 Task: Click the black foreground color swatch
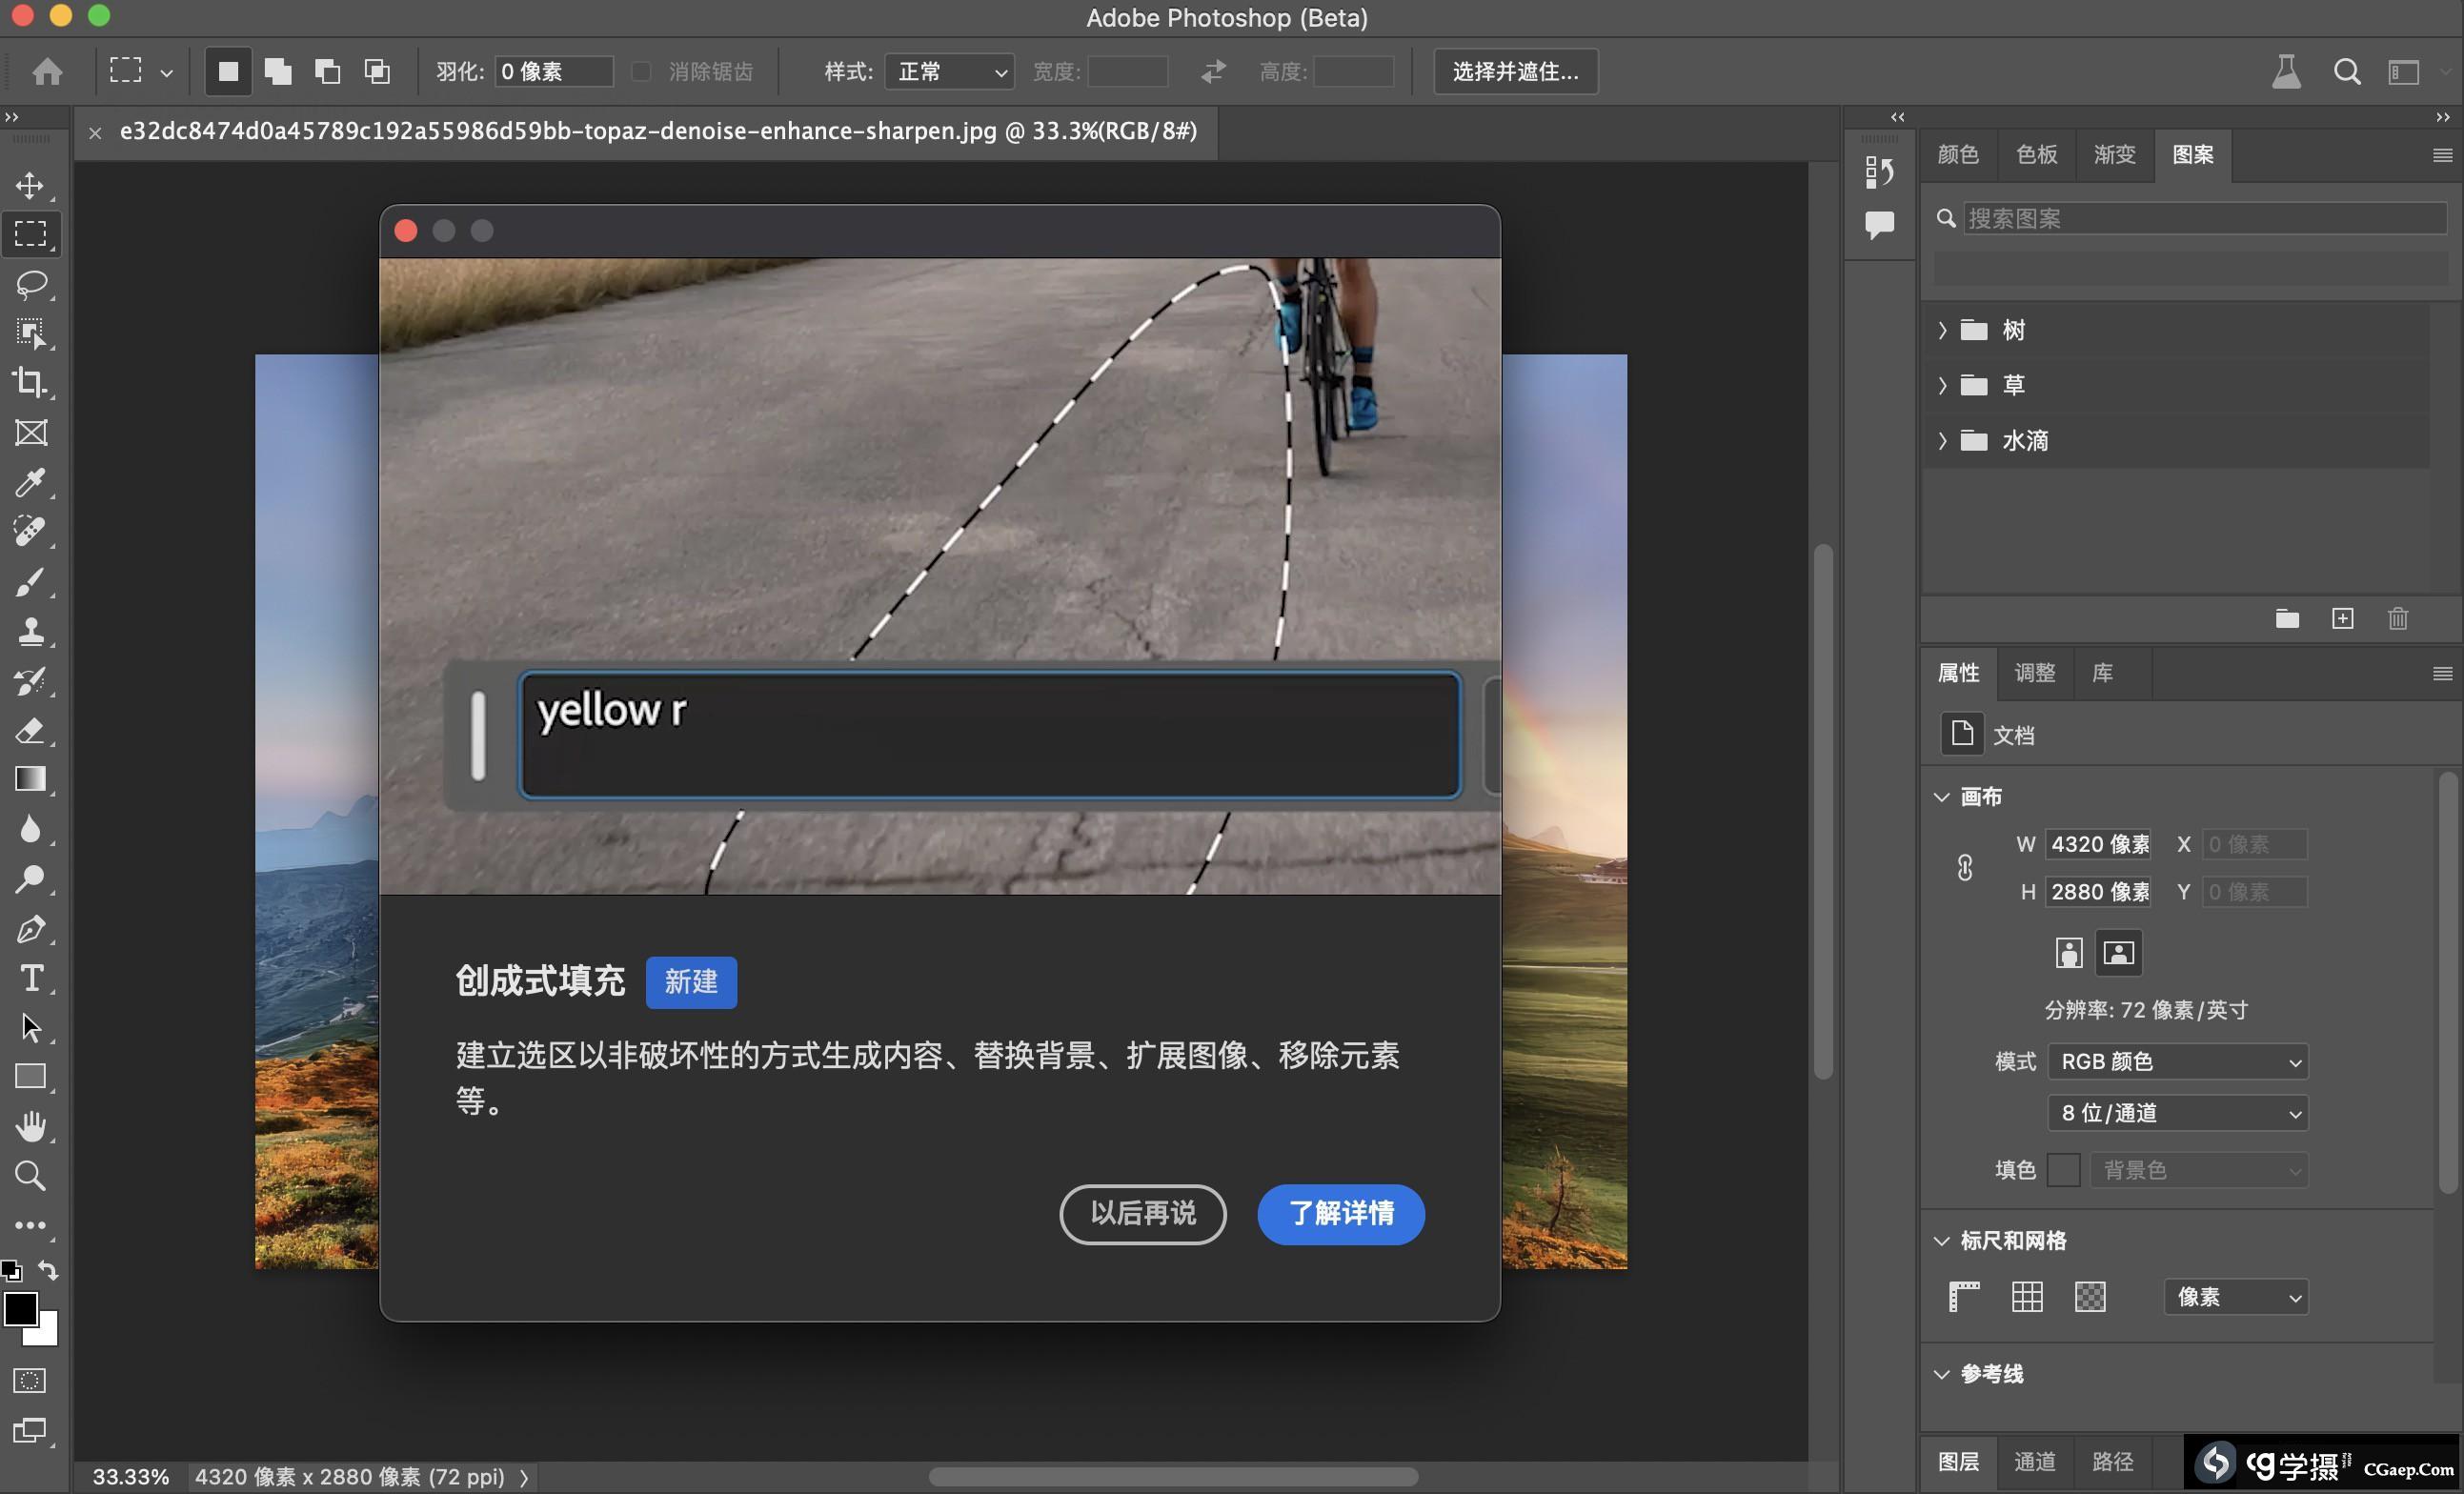pos(20,1308)
